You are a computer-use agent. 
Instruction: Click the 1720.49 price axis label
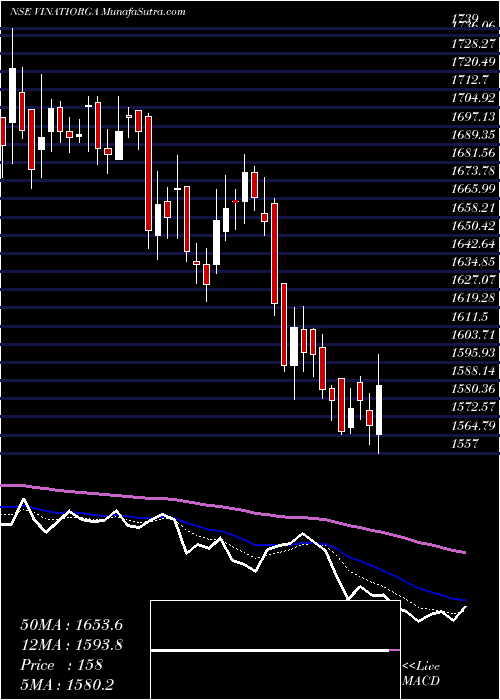474,62
